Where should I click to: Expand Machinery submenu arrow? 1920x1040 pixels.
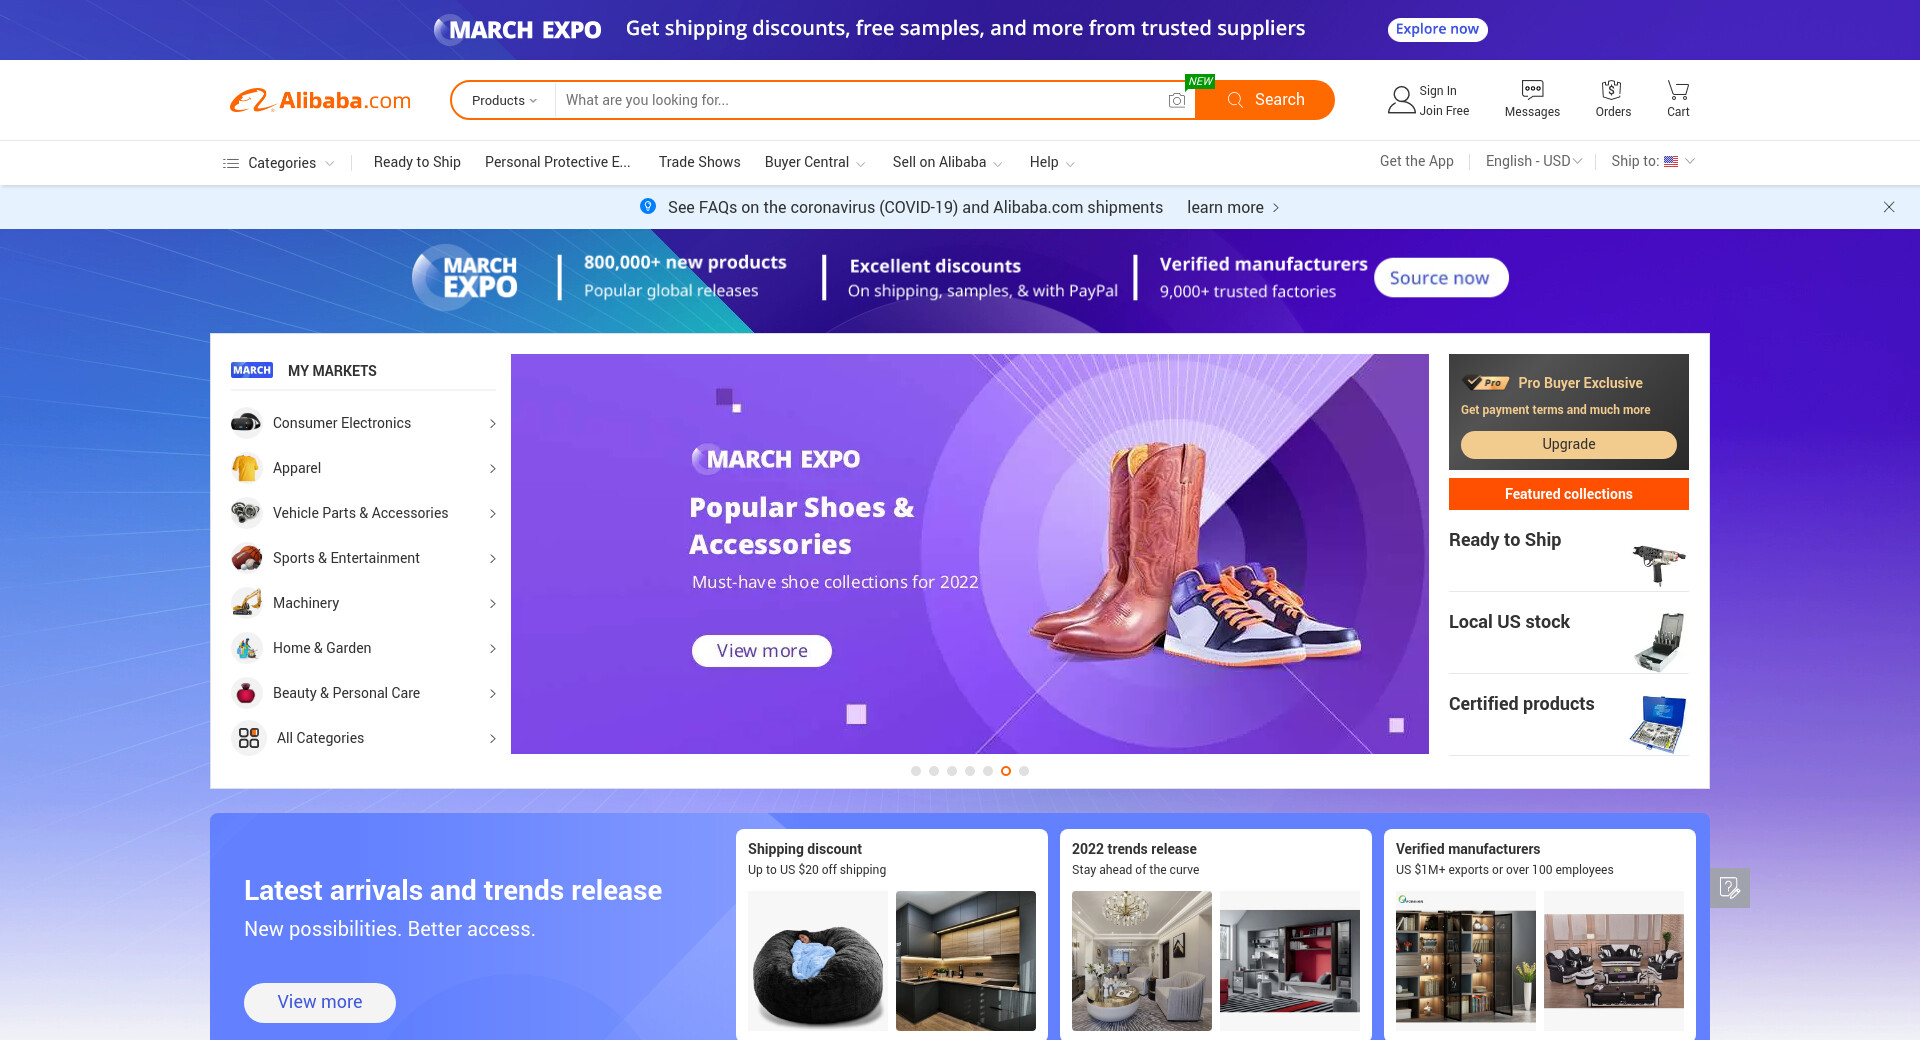(493, 604)
